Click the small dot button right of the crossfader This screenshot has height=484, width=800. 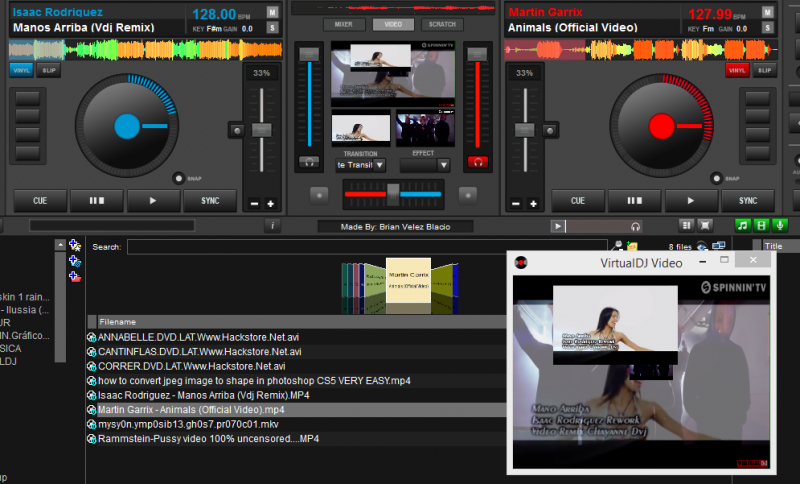pos(468,195)
